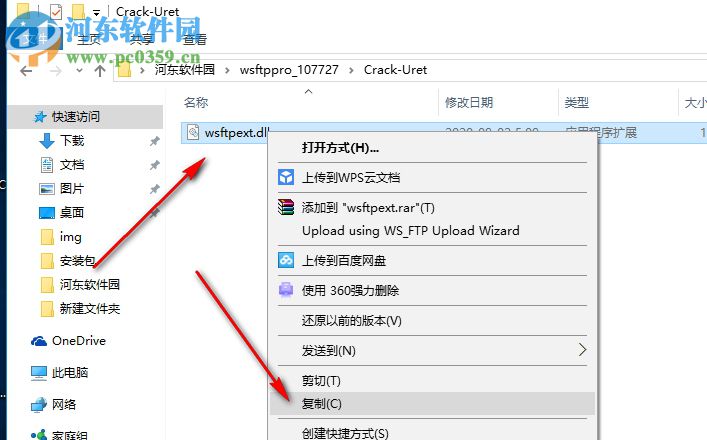
Task: Open the img folder in sidebar
Action: coord(70,237)
